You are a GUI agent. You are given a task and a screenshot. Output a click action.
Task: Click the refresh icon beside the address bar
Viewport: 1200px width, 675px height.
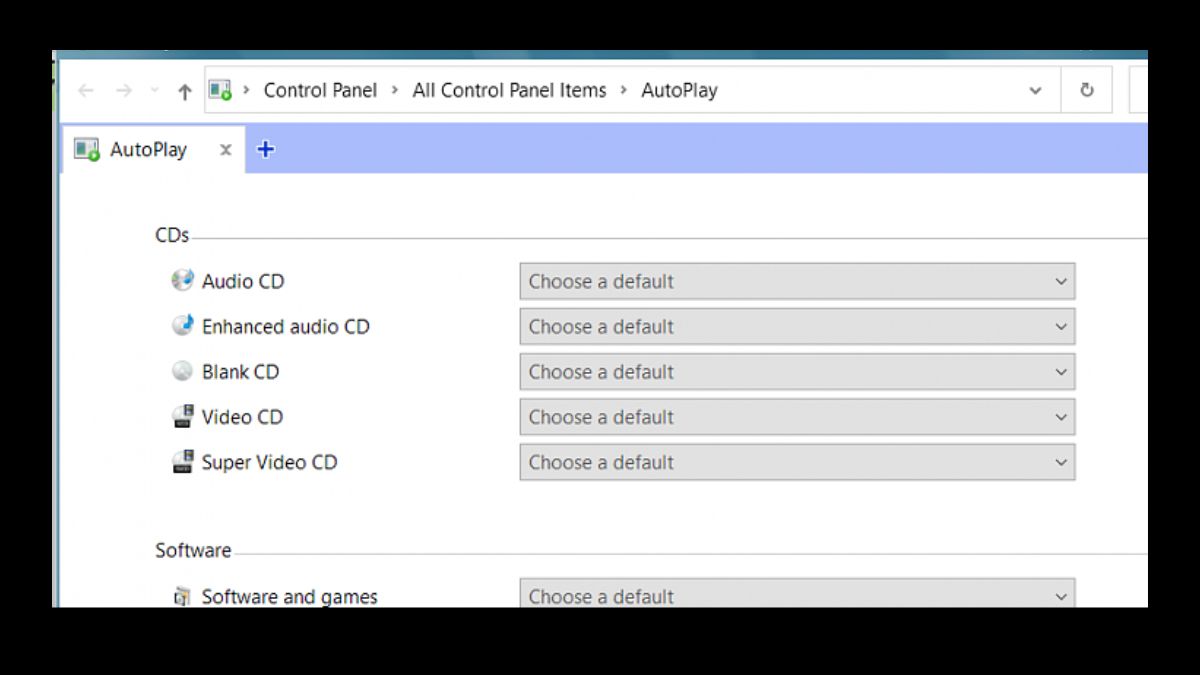coord(1087,90)
